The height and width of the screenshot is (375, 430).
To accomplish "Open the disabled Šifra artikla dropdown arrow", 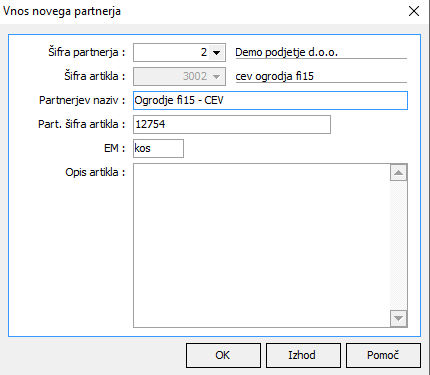I will click(216, 77).
